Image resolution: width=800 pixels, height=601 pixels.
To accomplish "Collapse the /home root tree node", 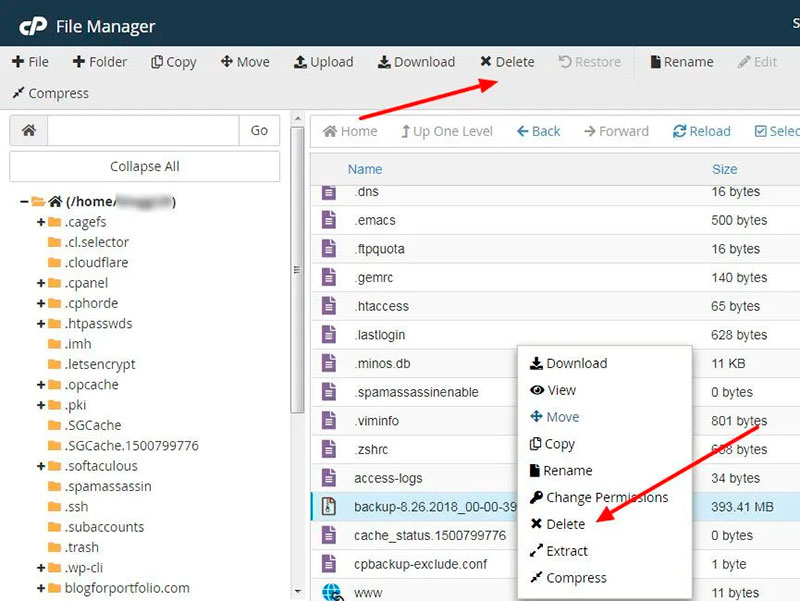I will point(24,202).
